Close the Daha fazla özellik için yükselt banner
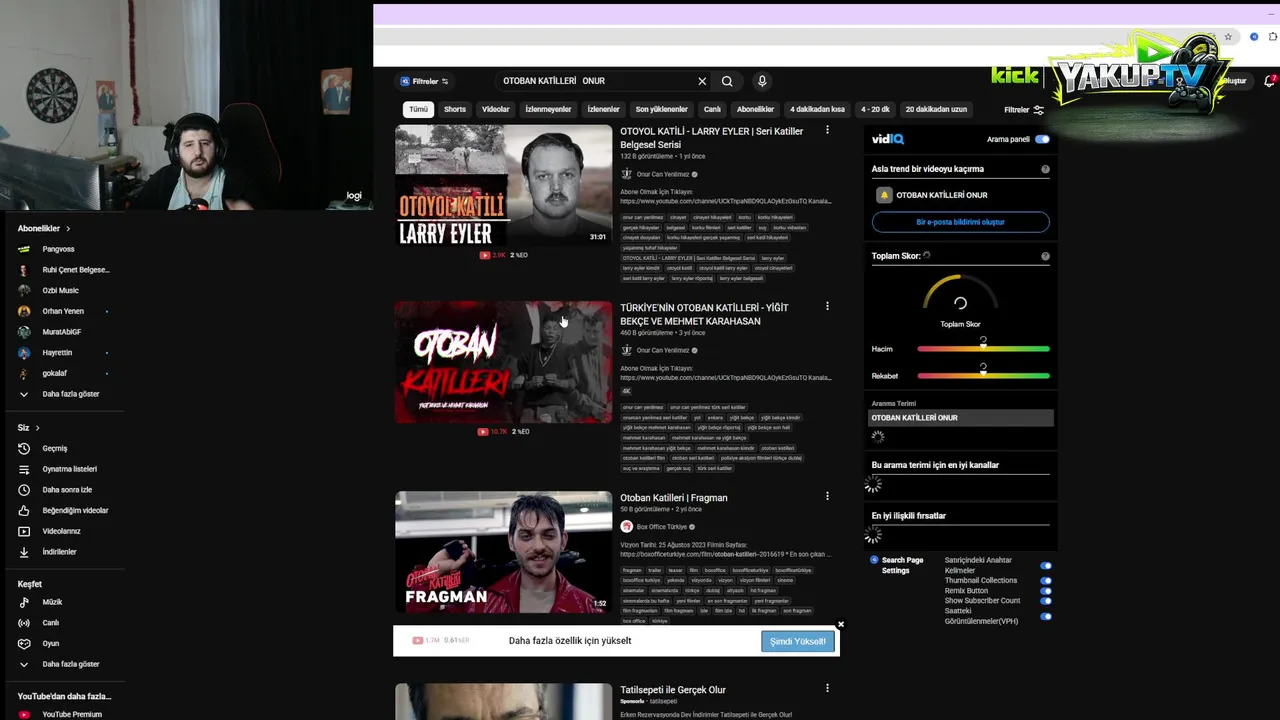This screenshot has height=720, width=1280. 840,624
